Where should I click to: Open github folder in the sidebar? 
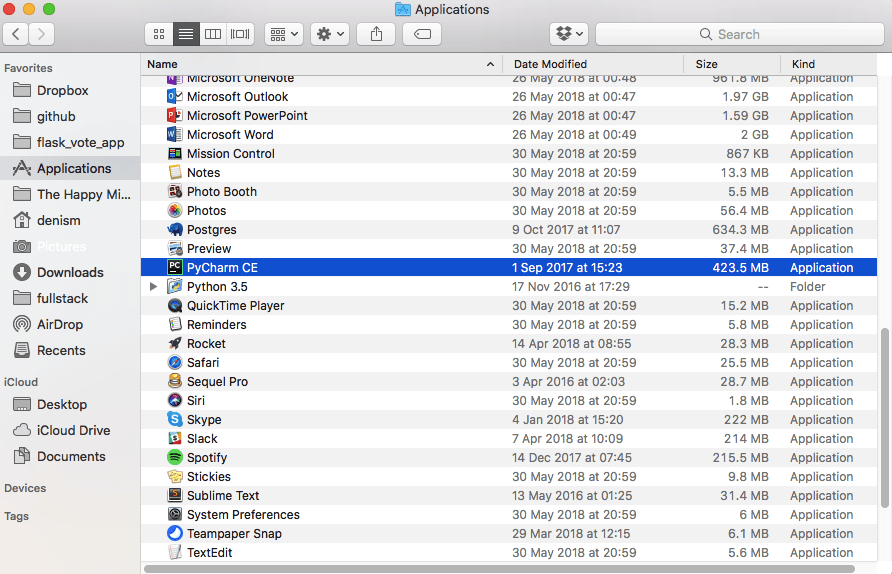[56, 117]
